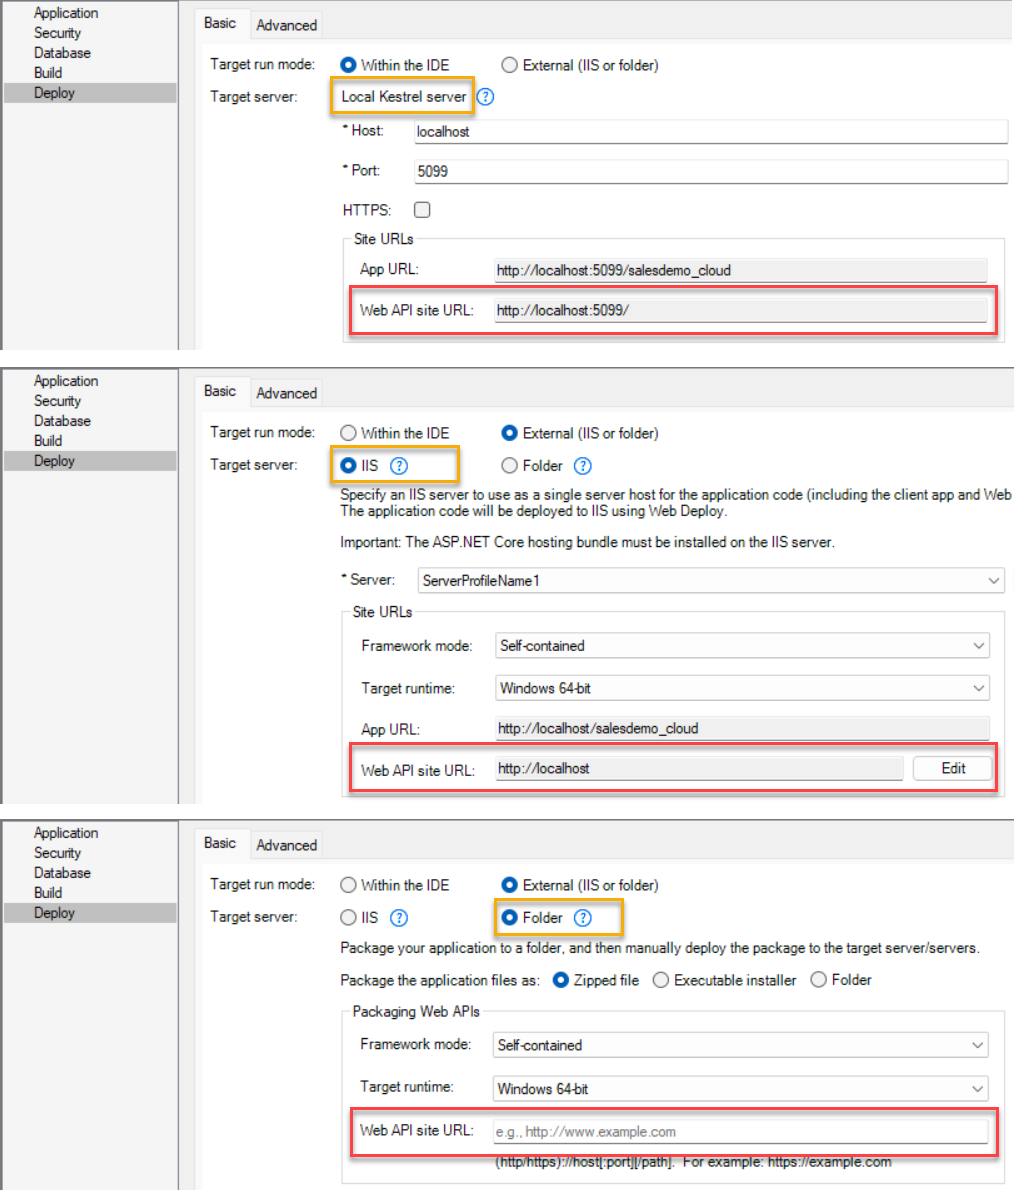The image size is (1014, 1190).
Task: Click help icon beside the unselected IIS option
Action: [x=399, y=918]
